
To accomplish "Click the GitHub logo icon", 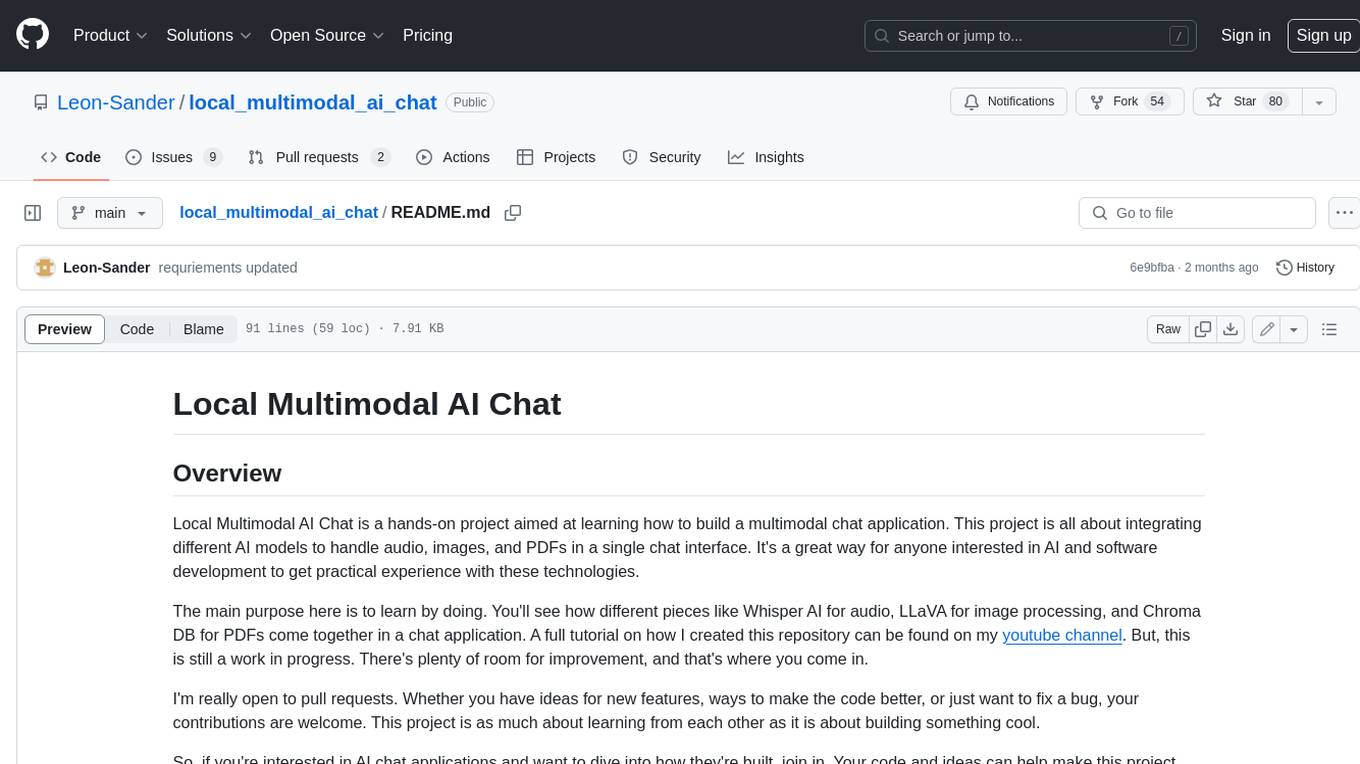I will 32,35.
